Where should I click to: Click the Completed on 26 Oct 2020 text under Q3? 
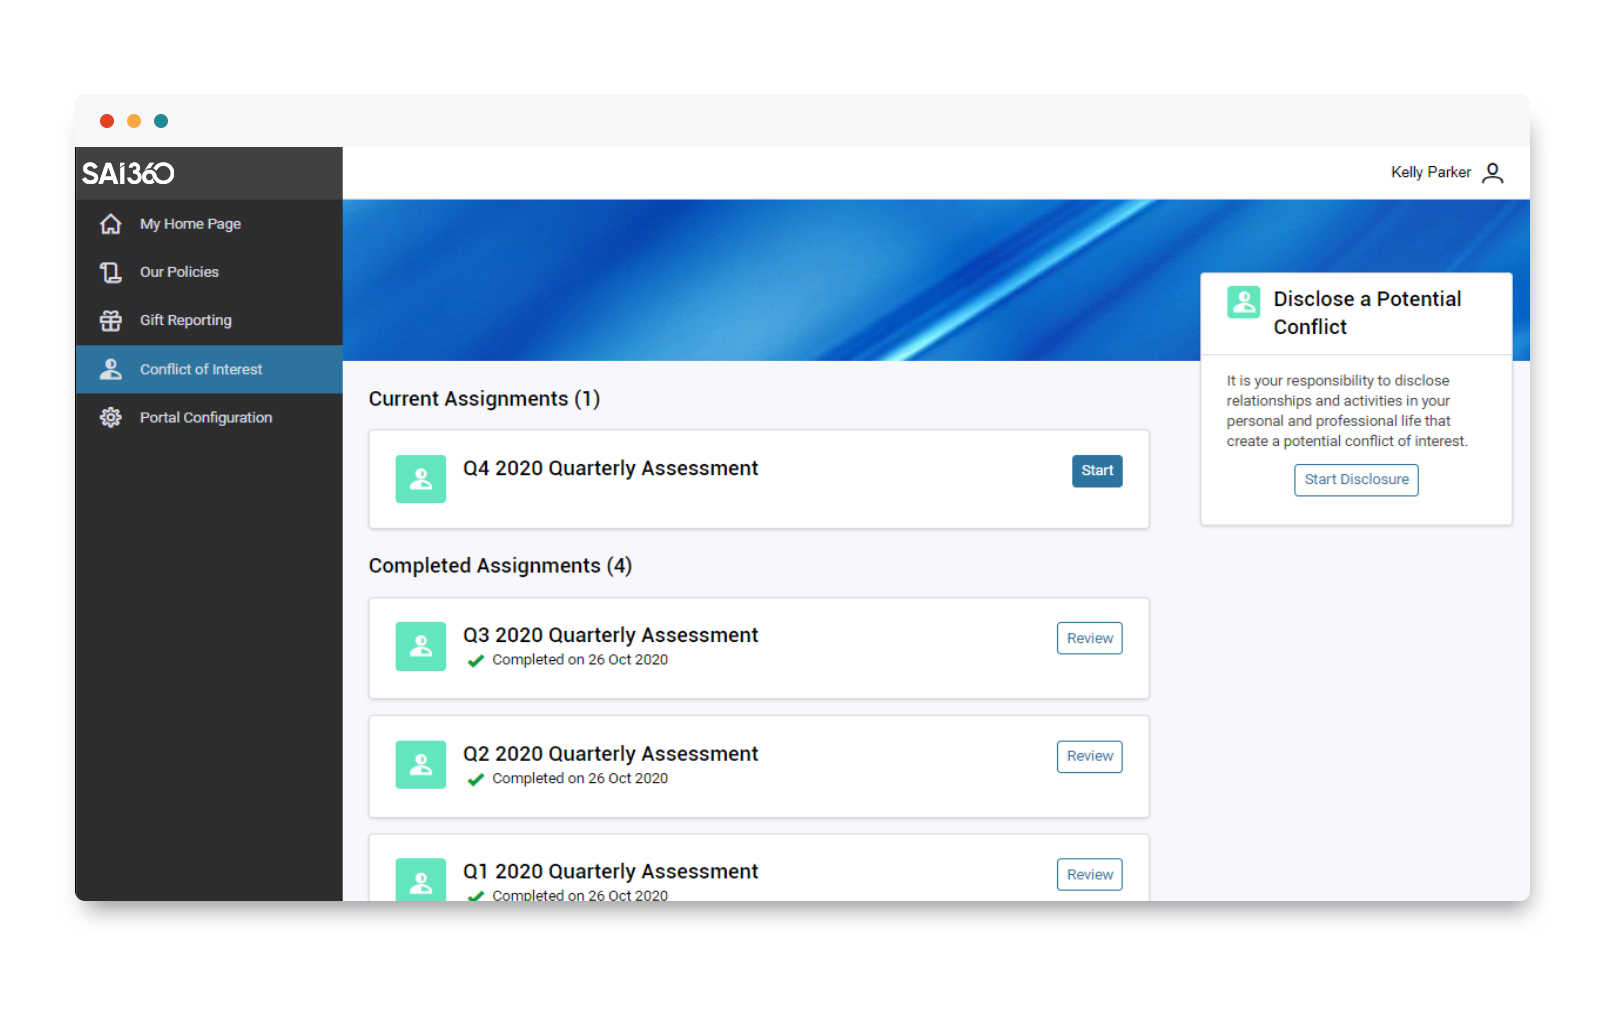pos(580,659)
